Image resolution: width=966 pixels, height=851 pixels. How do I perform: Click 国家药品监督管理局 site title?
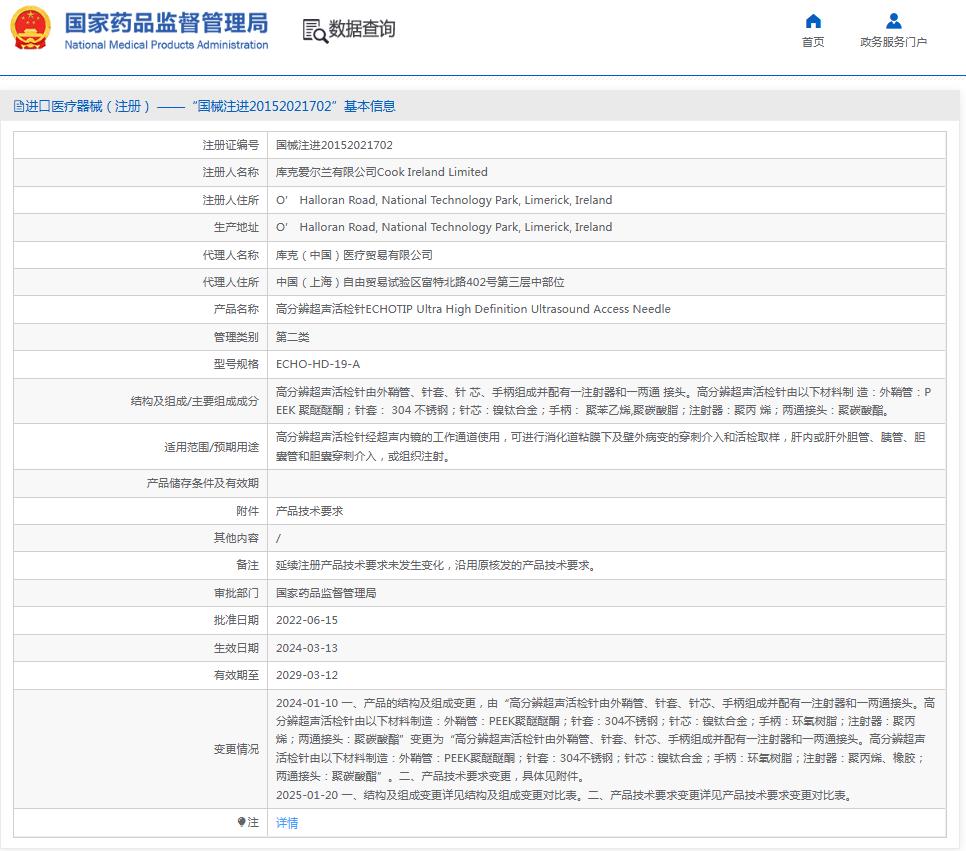click(x=166, y=23)
